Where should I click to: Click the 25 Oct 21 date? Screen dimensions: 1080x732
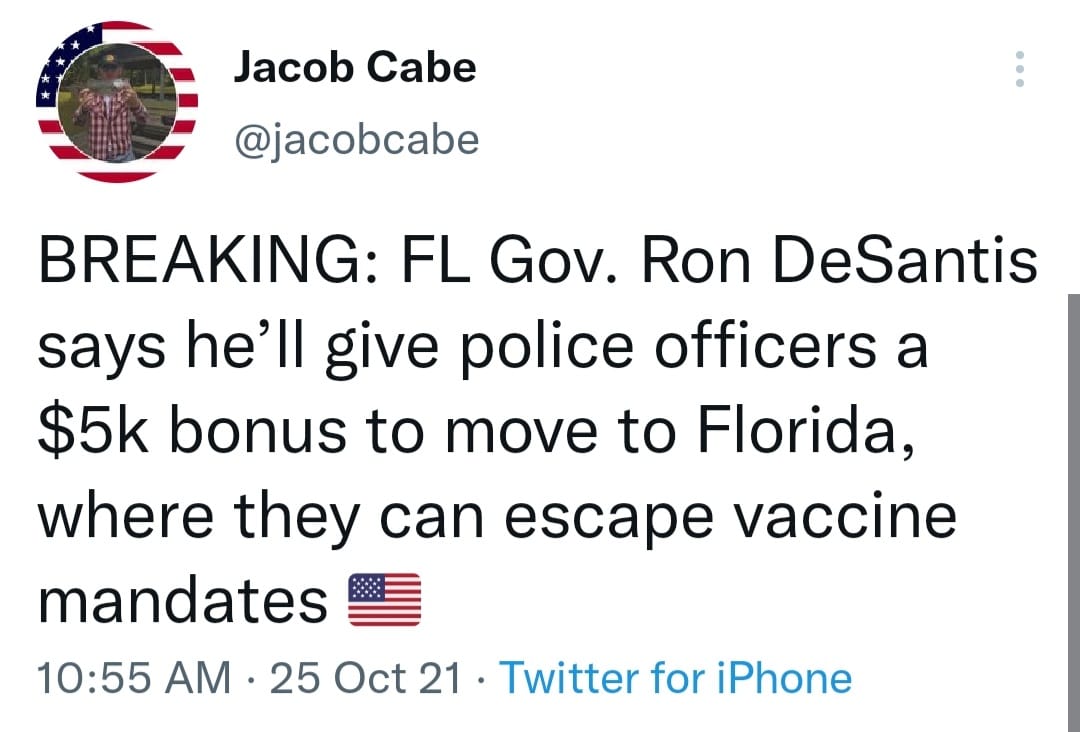366,679
